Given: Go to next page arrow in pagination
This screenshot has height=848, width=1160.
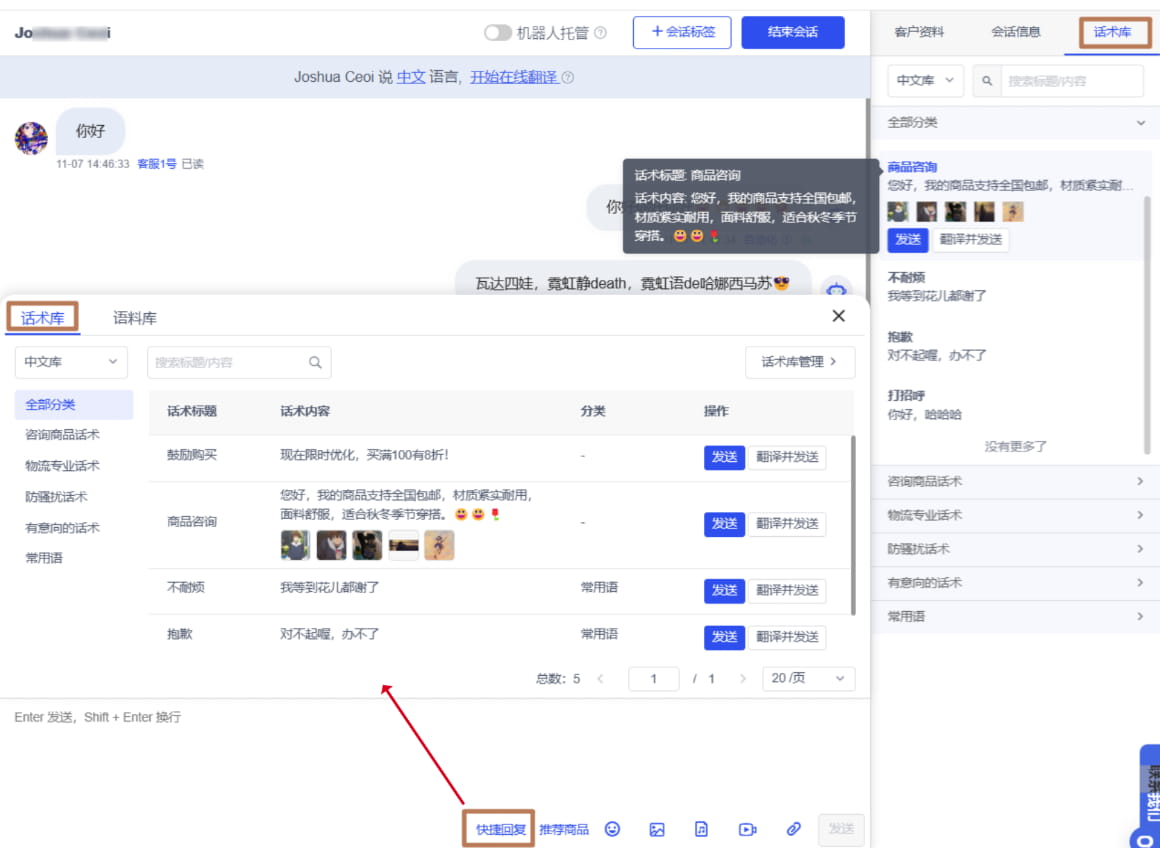Looking at the screenshot, I should pos(743,679).
